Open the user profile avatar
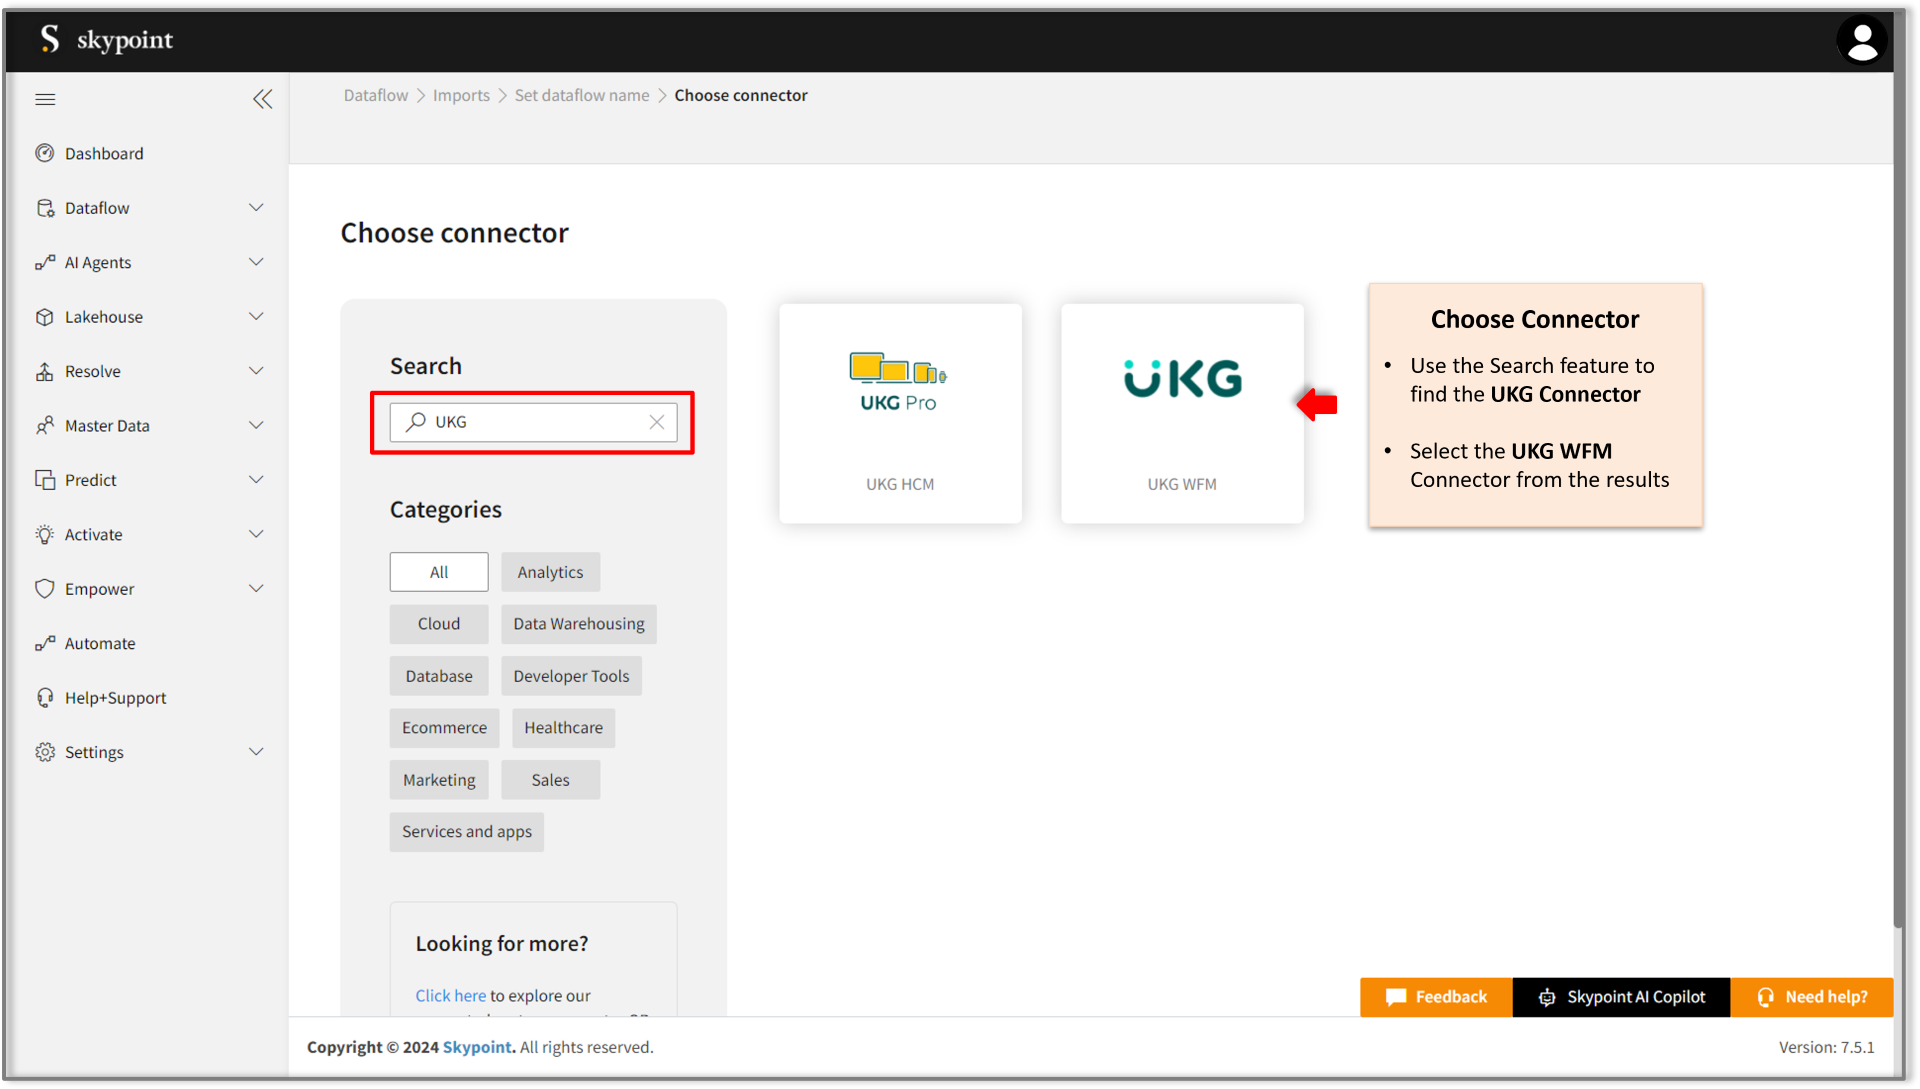Viewport: 1920px width, 1089px height. [1861, 41]
